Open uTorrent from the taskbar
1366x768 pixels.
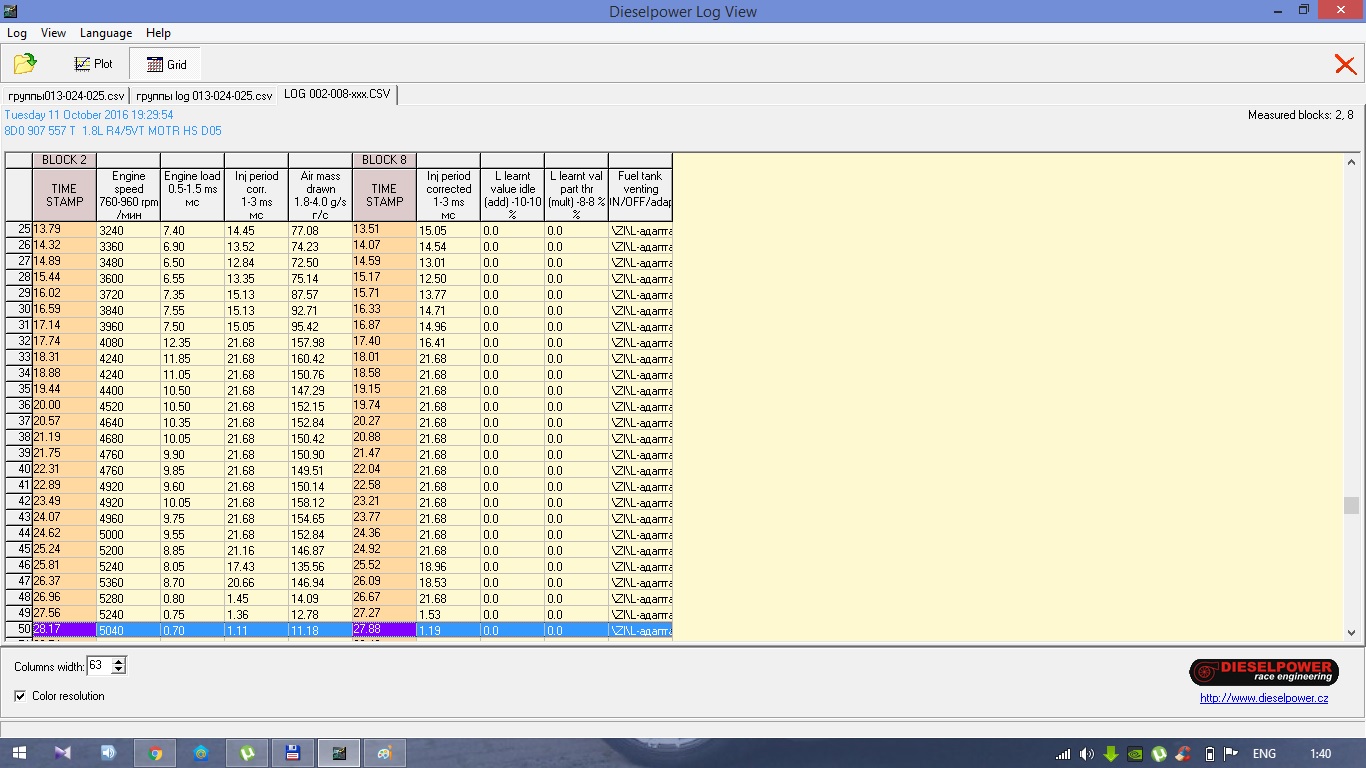tap(247, 753)
